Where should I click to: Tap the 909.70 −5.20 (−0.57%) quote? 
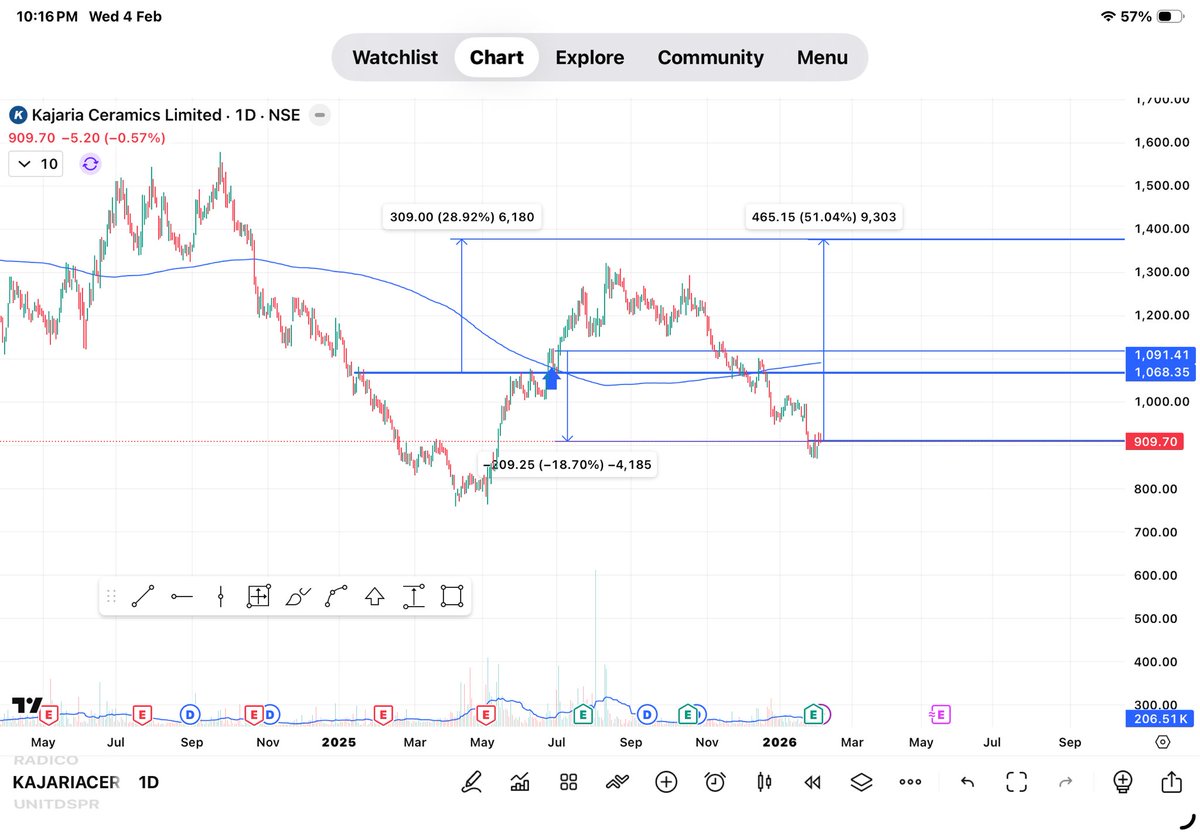(x=87, y=138)
